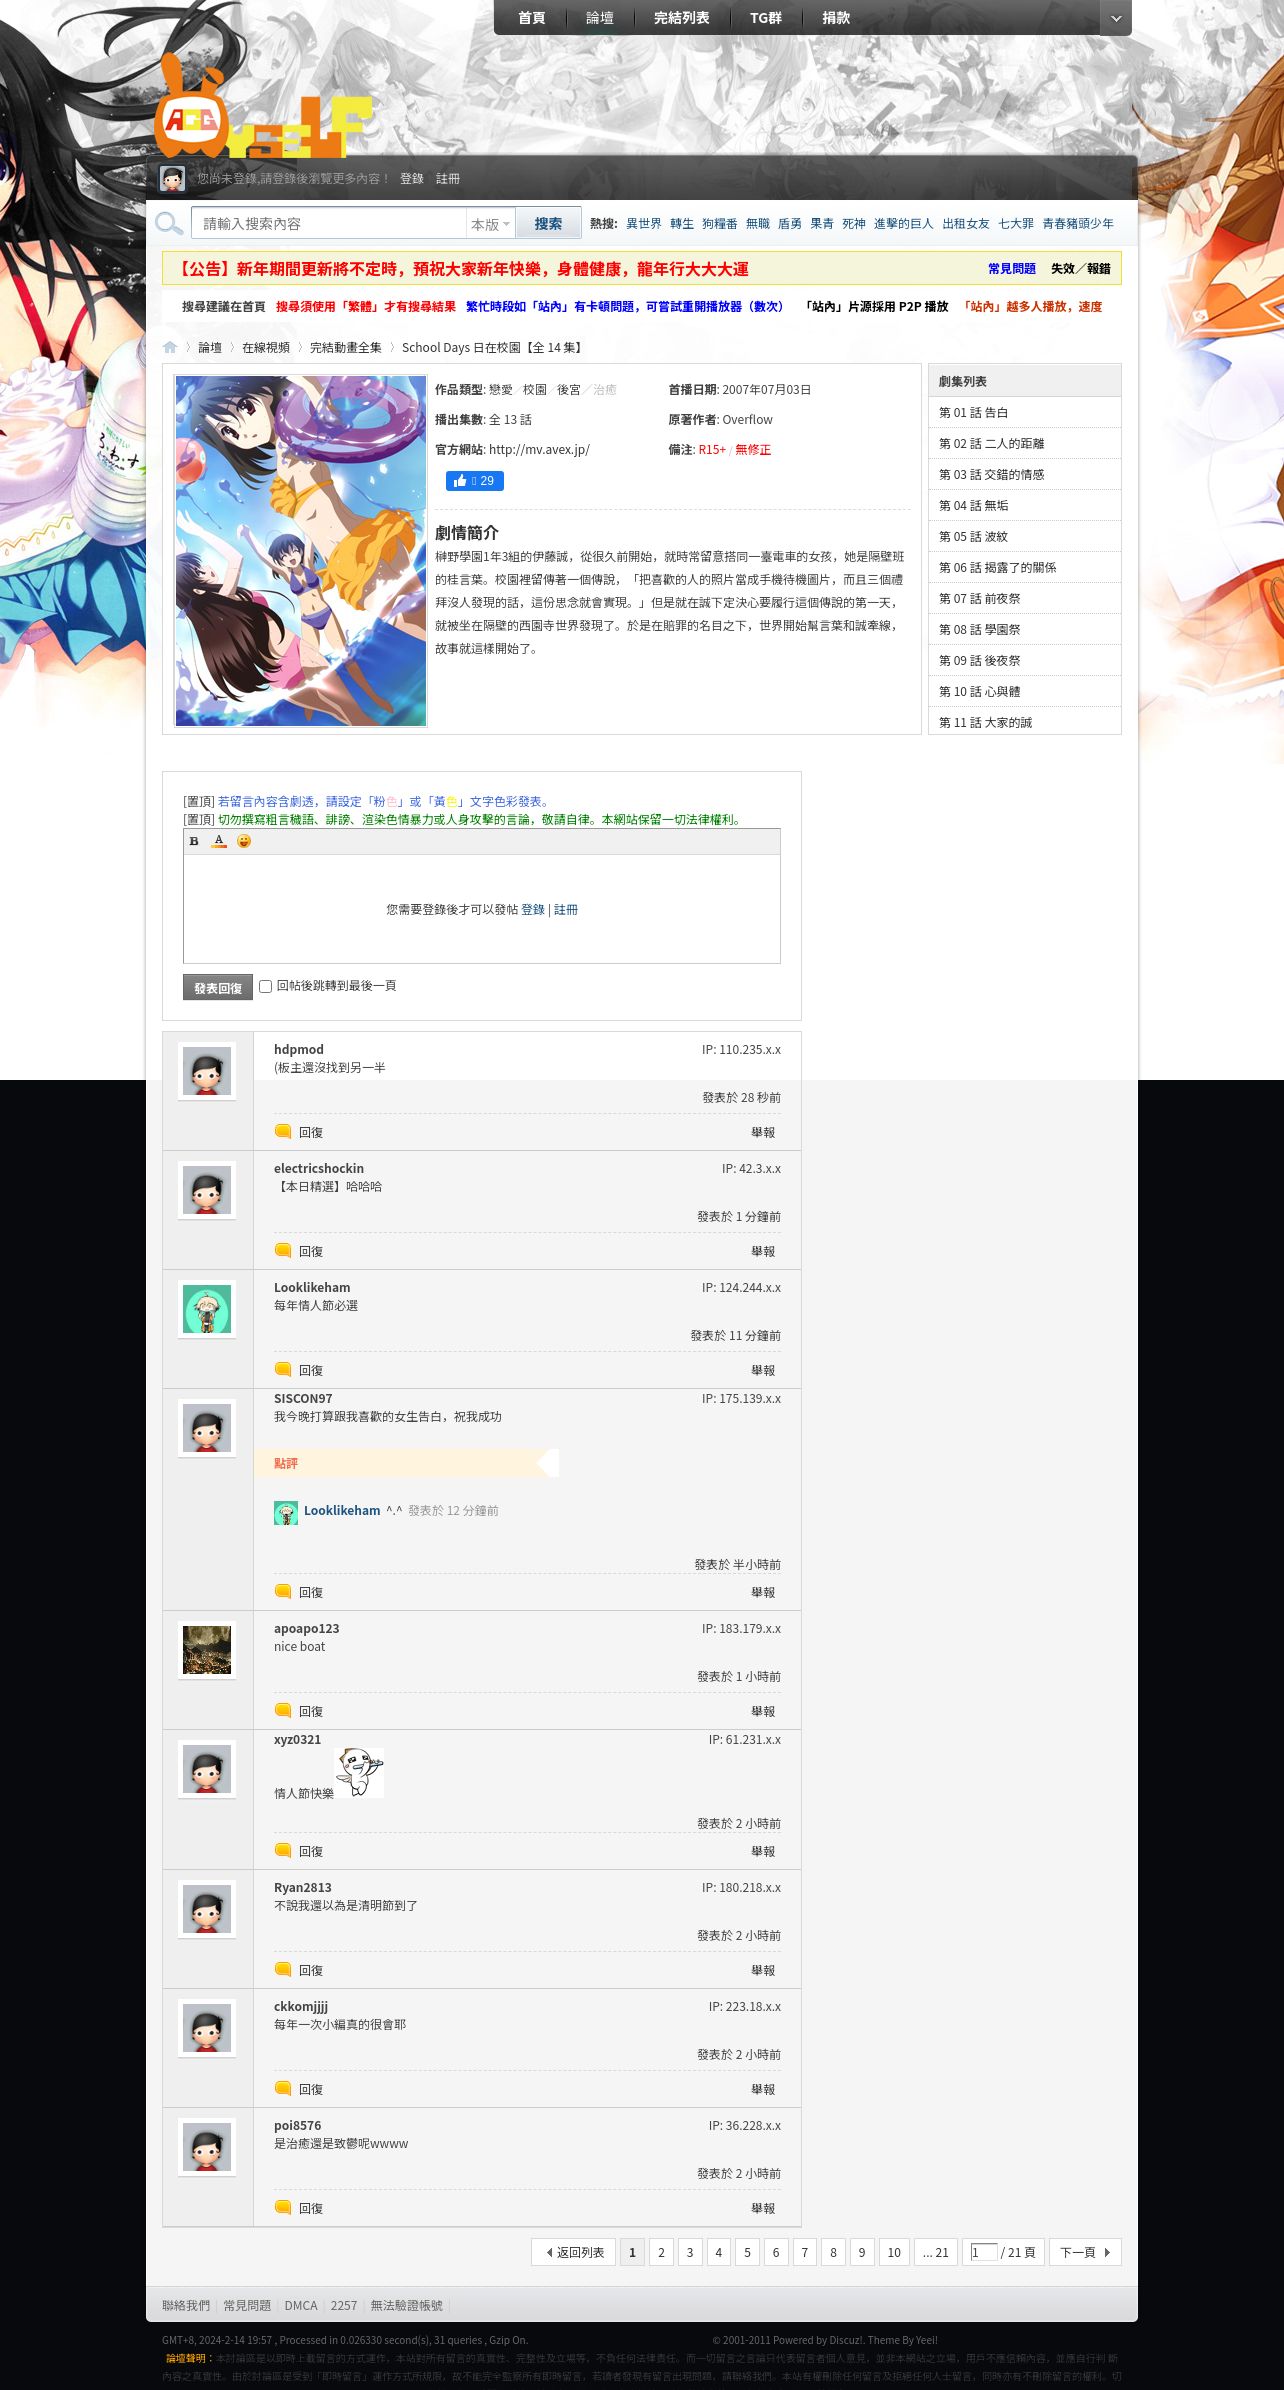The height and width of the screenshot is (2390, 1284).
Task: Click the DMCA footer link
Action: point(301,2306)
